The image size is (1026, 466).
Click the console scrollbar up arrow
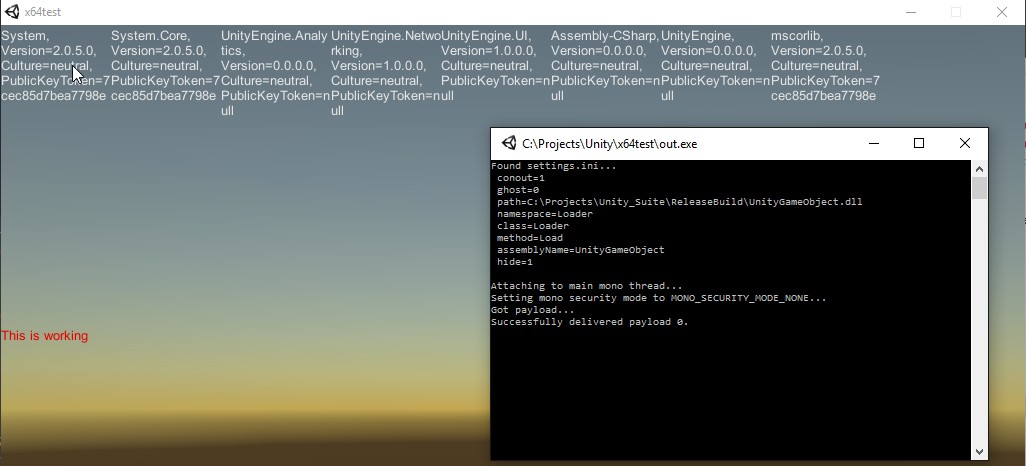[x=979, y=168]
